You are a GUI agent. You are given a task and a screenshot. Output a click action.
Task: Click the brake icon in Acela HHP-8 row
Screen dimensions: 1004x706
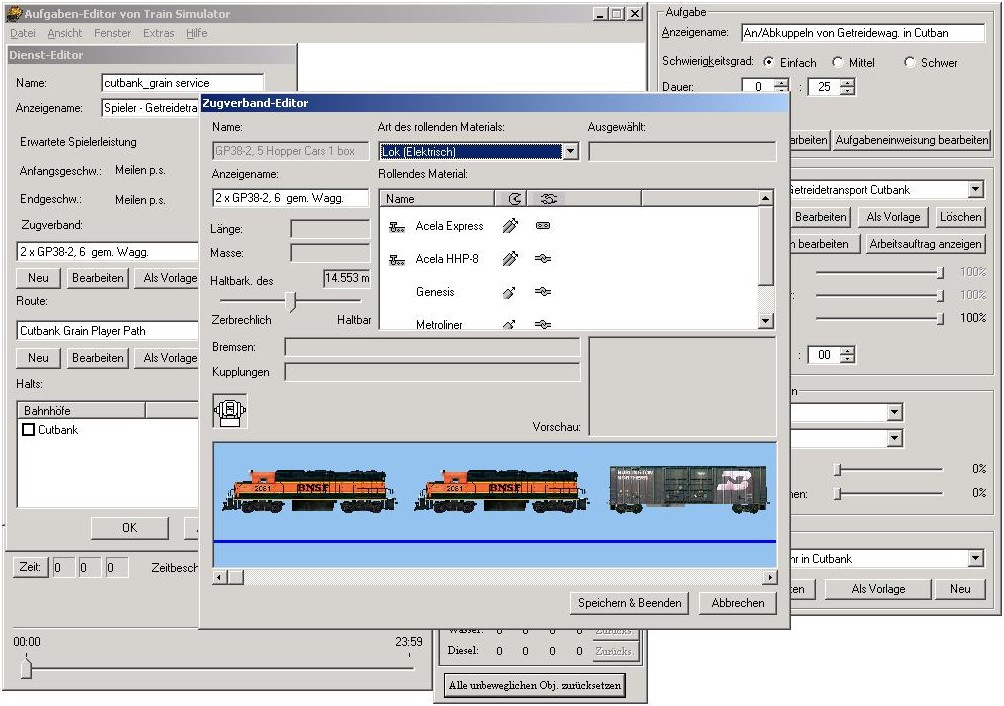click(x=510, y=260)
